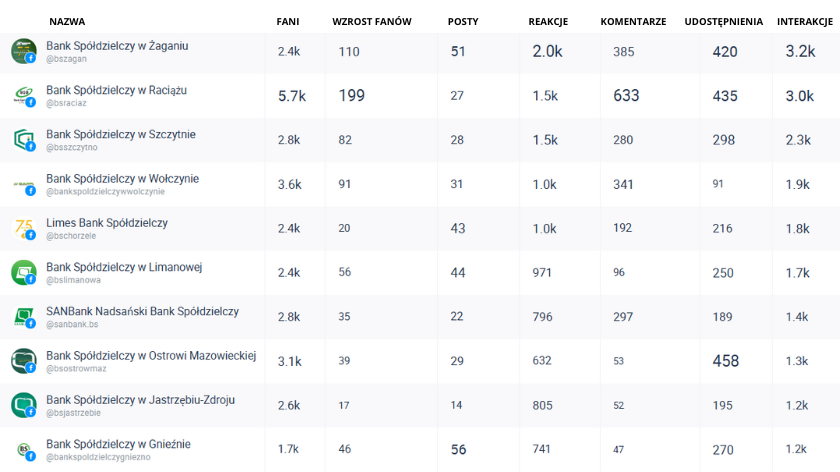Click Bank Spółdzielczy w Raciążu logo

(23, 95)
